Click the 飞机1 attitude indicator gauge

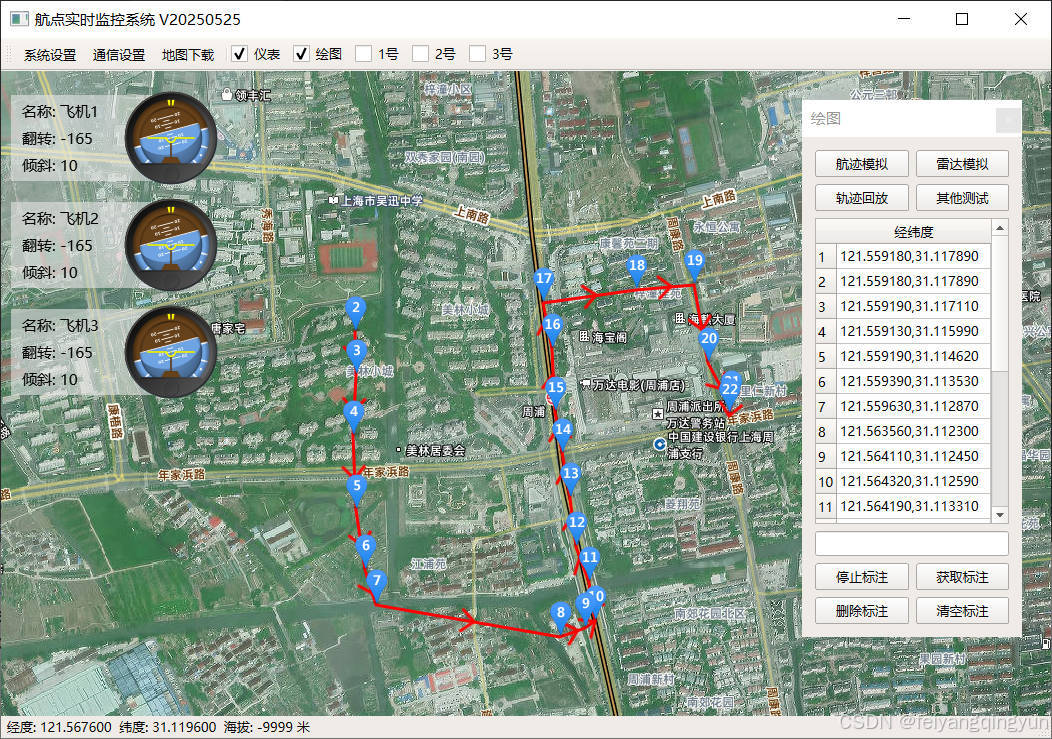click(171, 138)
